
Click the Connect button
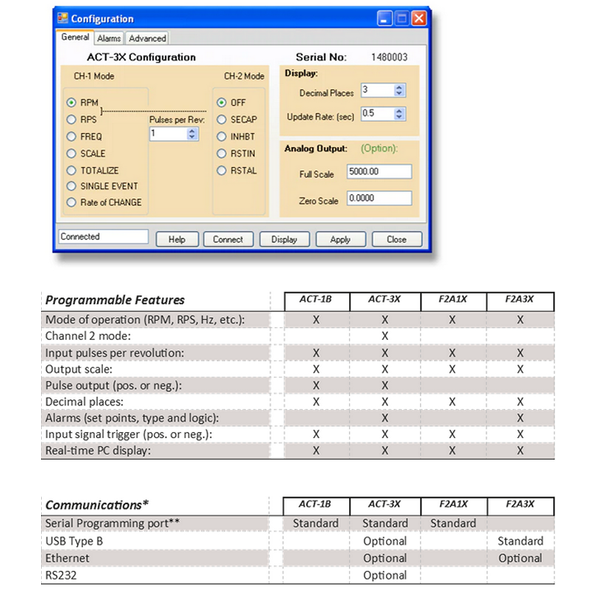coord(228,239)
